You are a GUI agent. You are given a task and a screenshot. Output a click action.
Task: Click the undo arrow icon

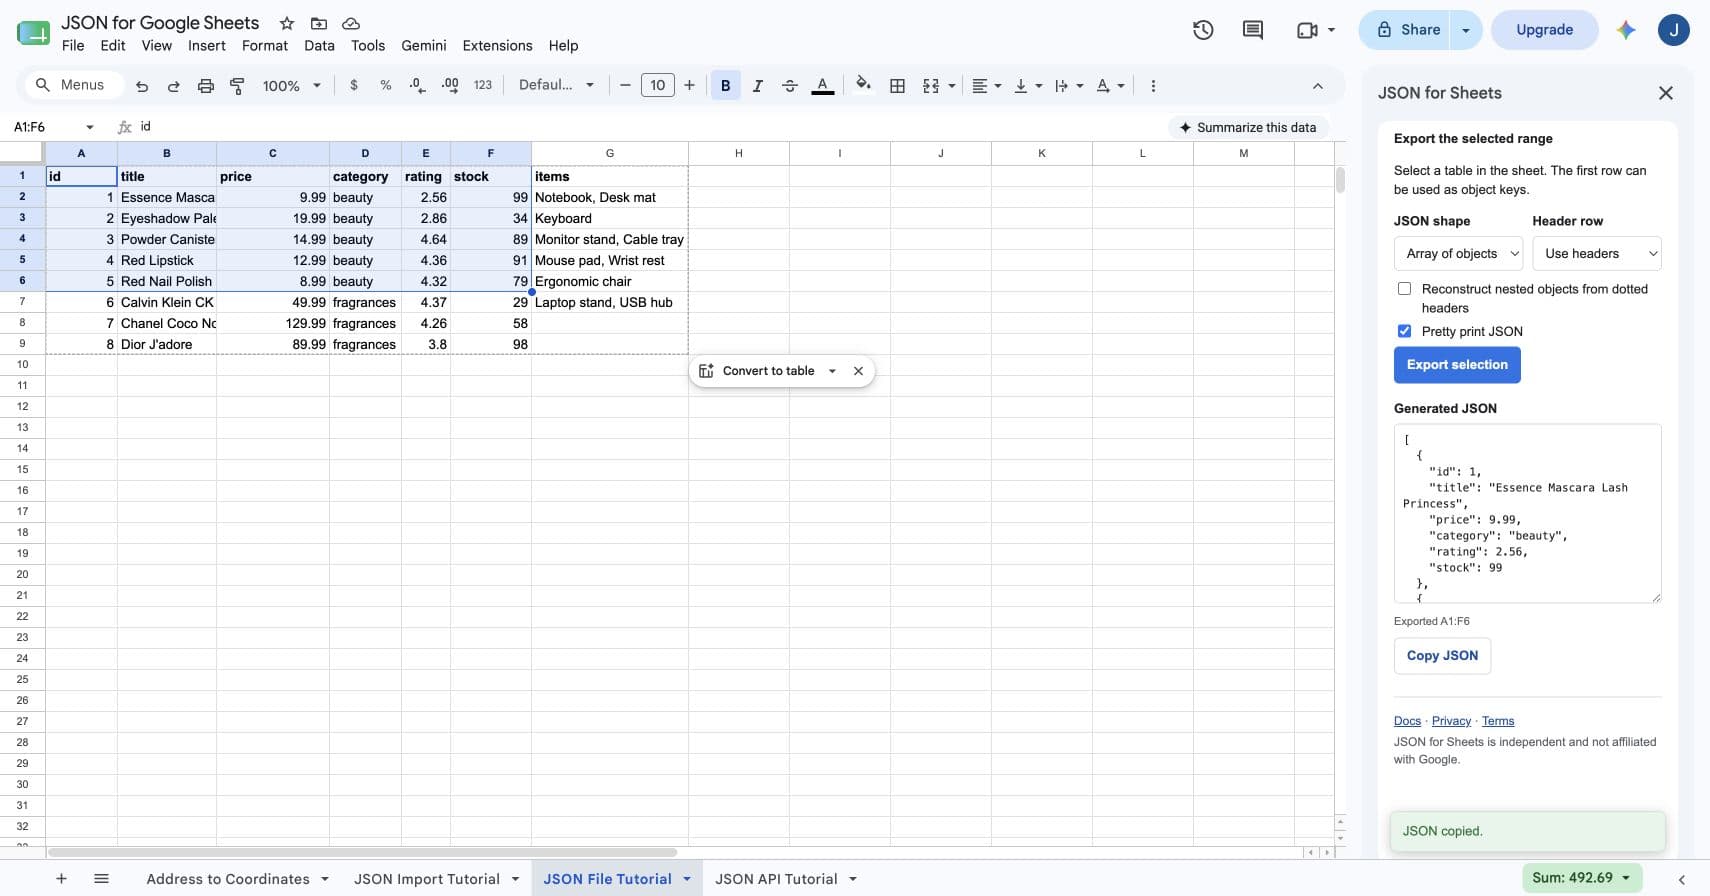pos(142,86)
